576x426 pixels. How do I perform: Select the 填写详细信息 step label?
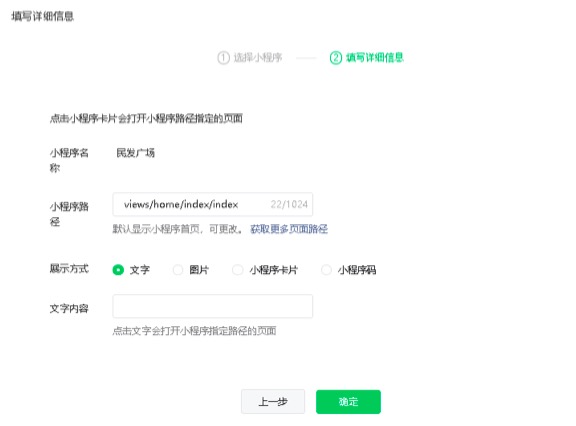pyautogui.click(x=375, y=58)
